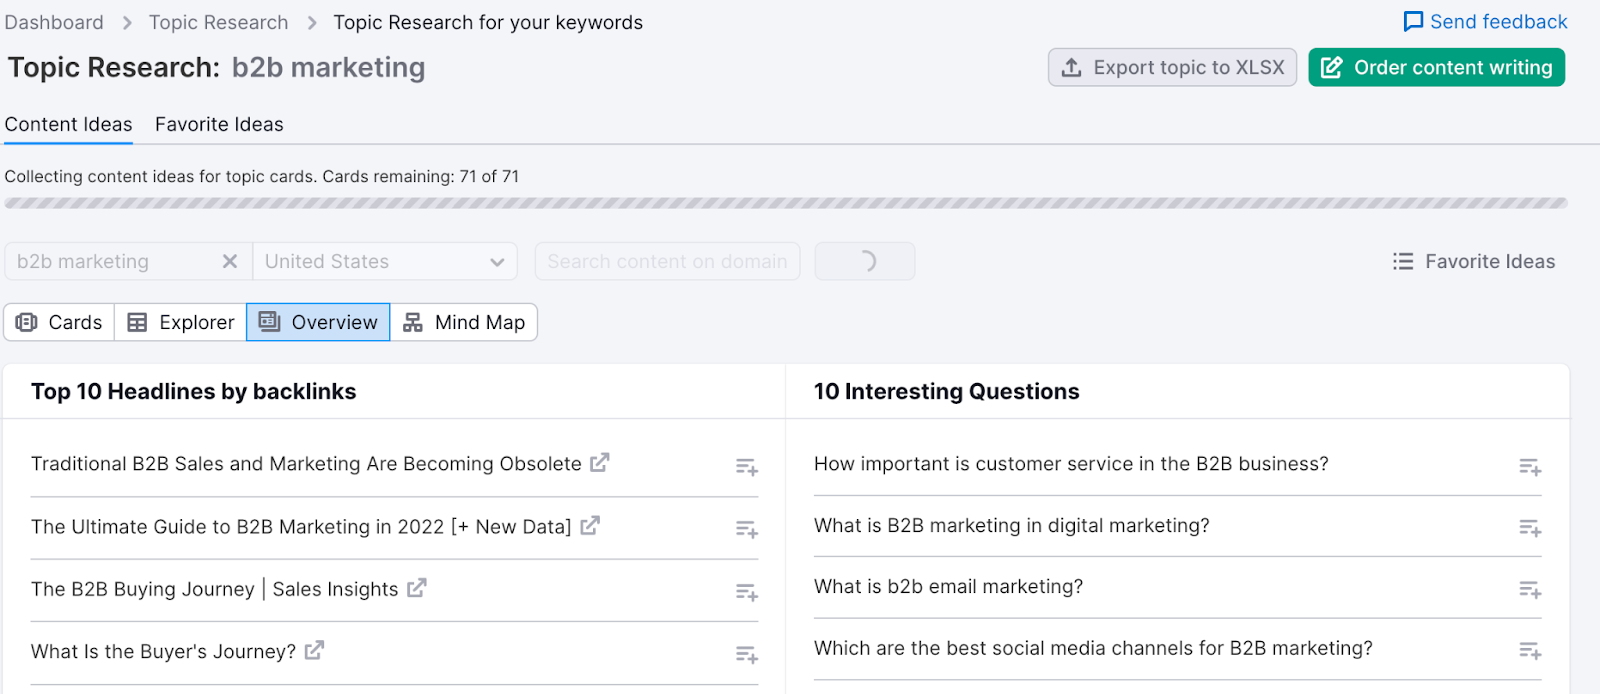Open external link icon for Ultimate Guide headline
The height and width of the screenshot is (694, 1600).
tap(590, 525)
